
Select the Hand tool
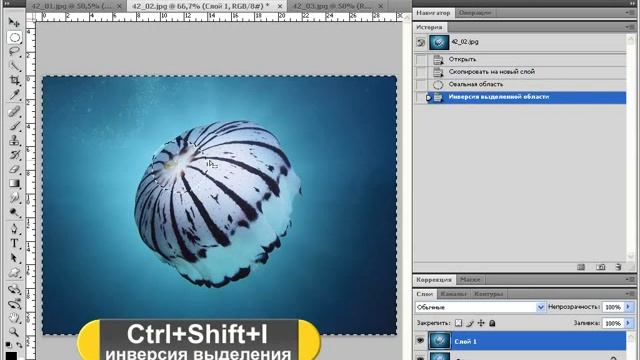click(14, 318)
